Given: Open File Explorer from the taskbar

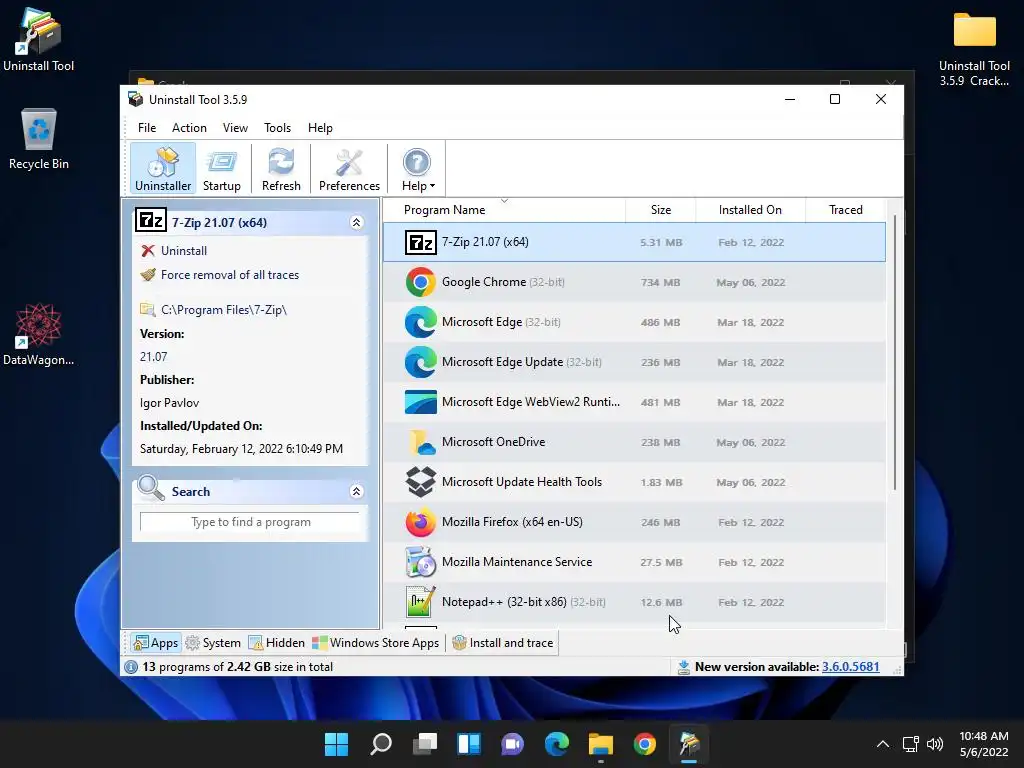Looking at the screenshot, I should pos(601,744).
